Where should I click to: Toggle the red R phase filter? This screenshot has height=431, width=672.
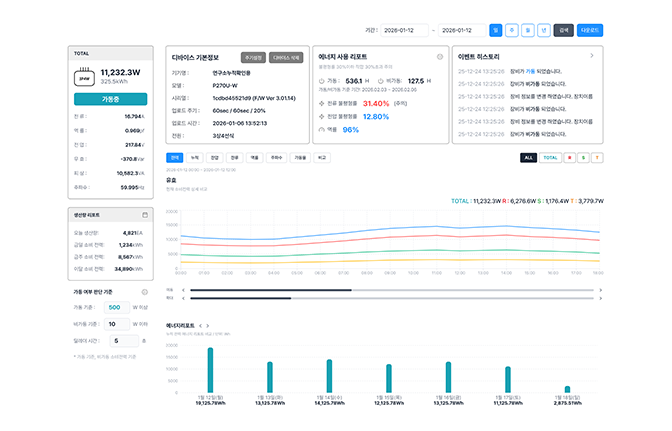[x=570, y=157]
